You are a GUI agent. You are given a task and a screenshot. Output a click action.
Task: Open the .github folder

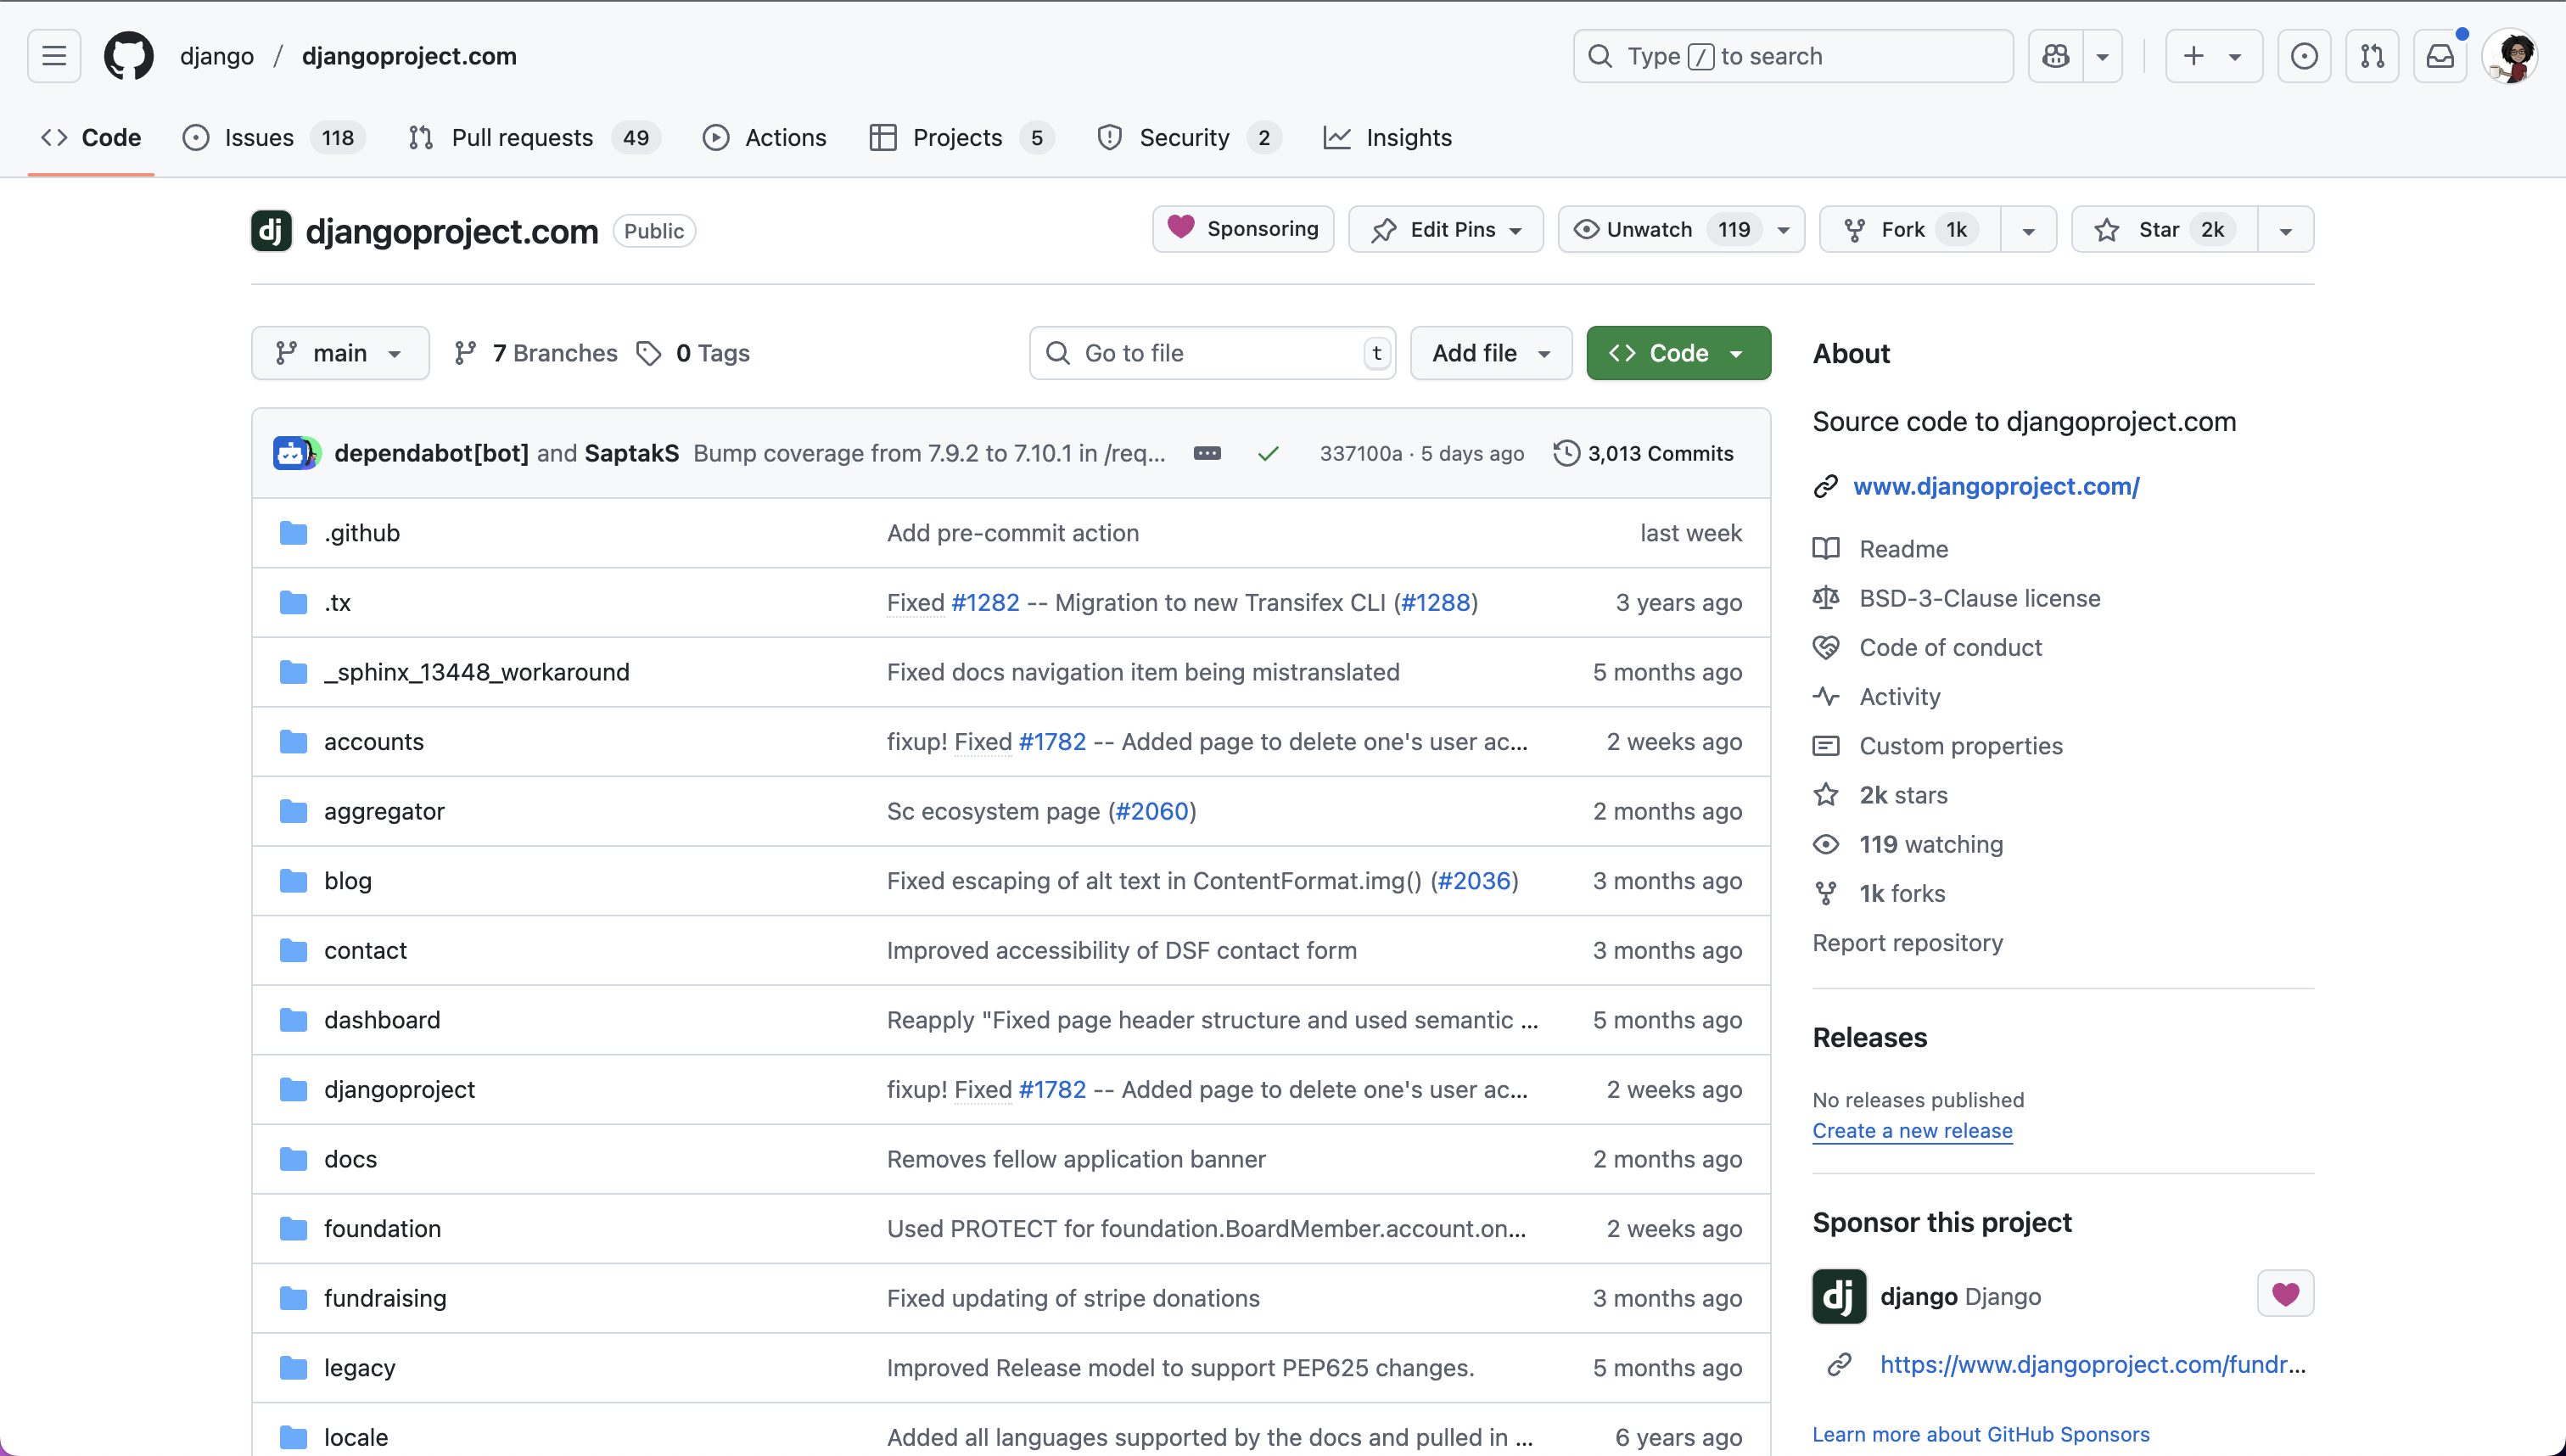coord(362,533)
